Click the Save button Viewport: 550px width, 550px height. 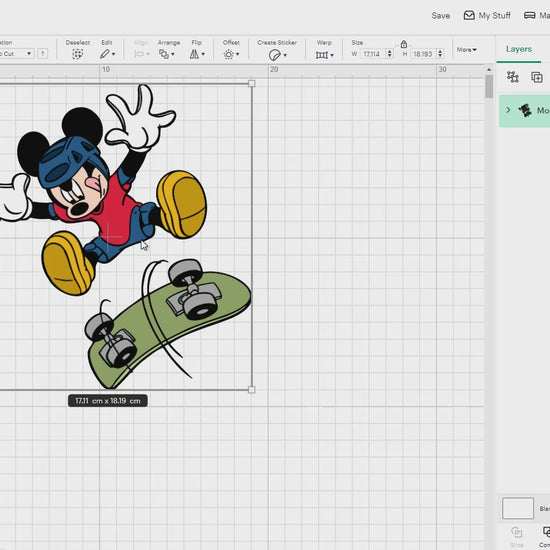pyautogui.click(x=441, y=16)
